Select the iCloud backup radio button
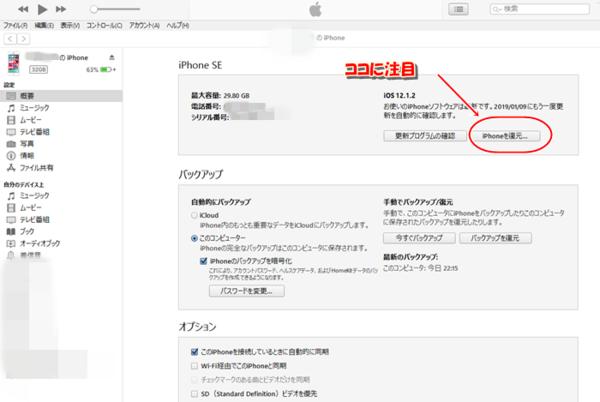This screenshot has height=402, width=600. [194, 215]
